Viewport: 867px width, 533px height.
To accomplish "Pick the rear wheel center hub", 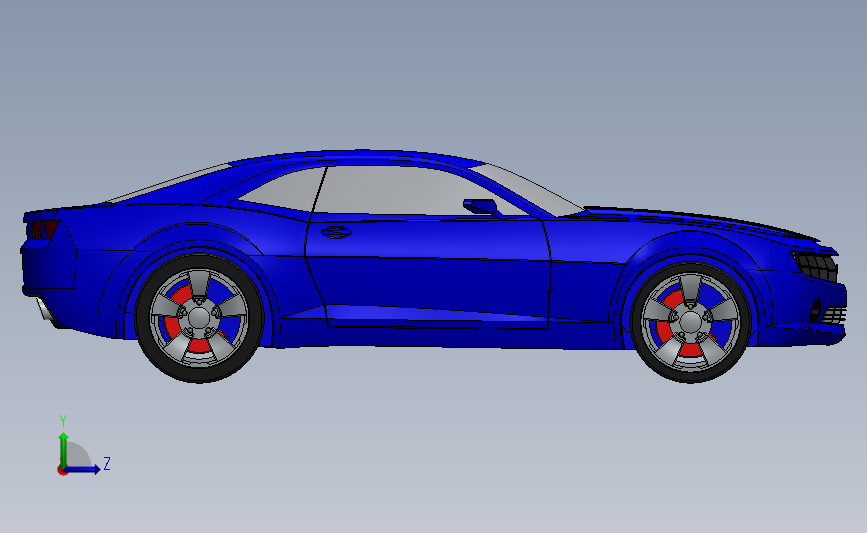I will [199, 317].
